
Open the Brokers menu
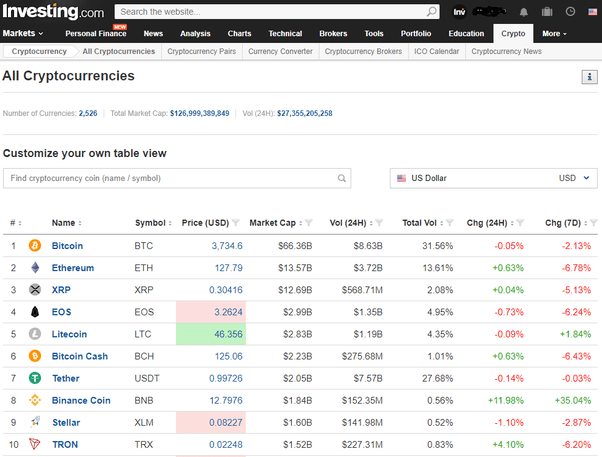pyautogui.click(x=333, y=33)
